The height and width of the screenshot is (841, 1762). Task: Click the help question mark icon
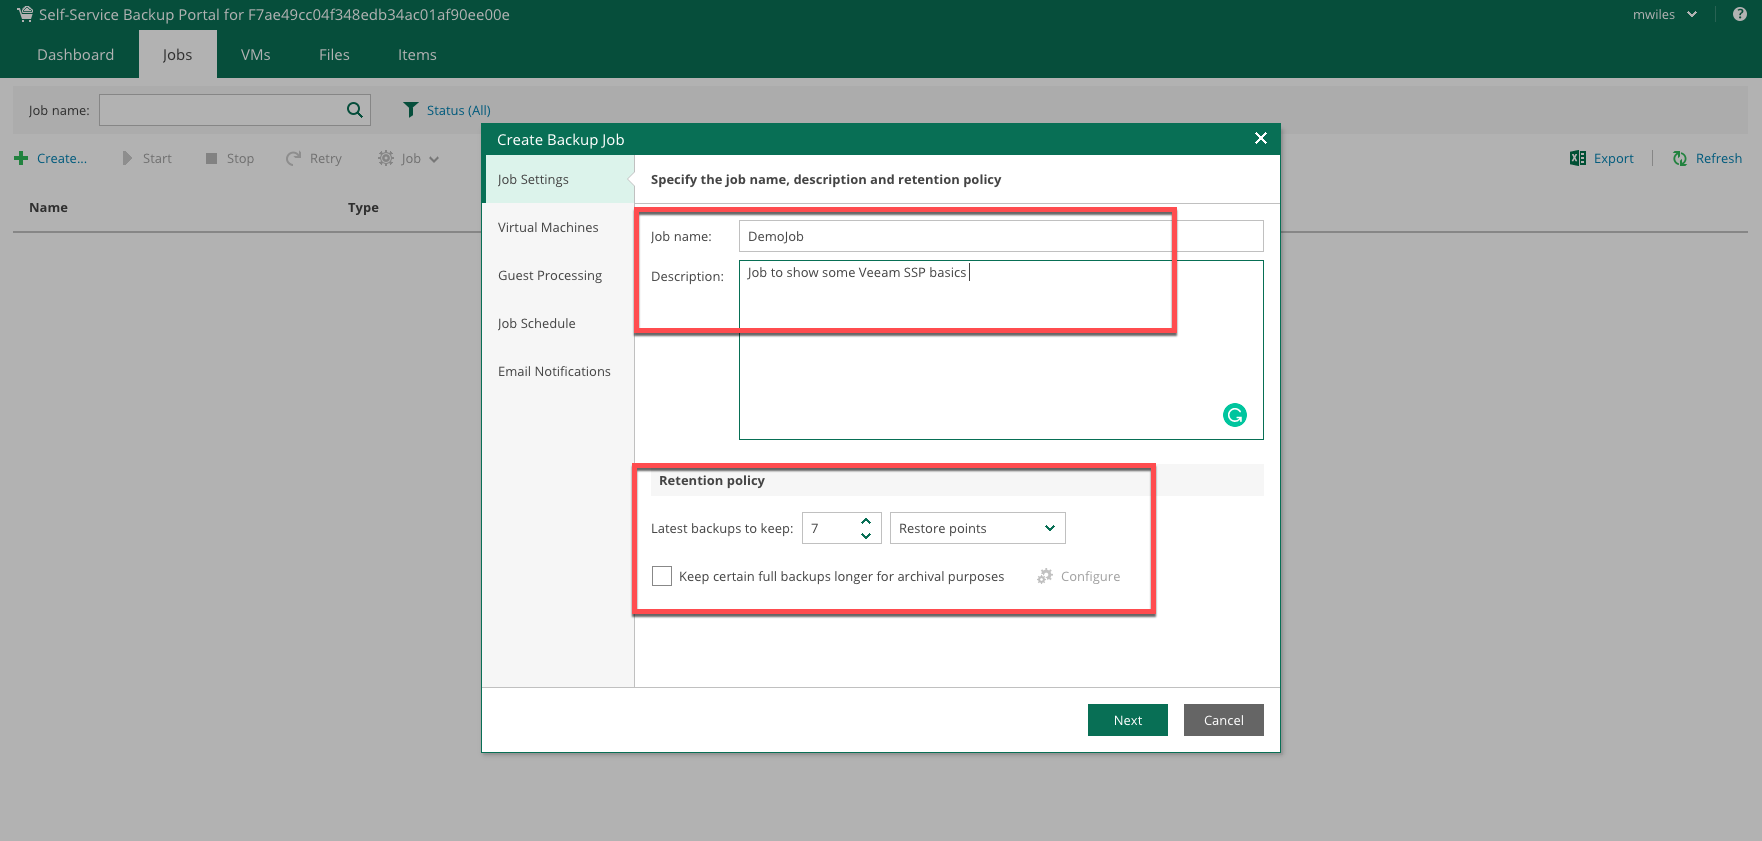(1740, 14)
